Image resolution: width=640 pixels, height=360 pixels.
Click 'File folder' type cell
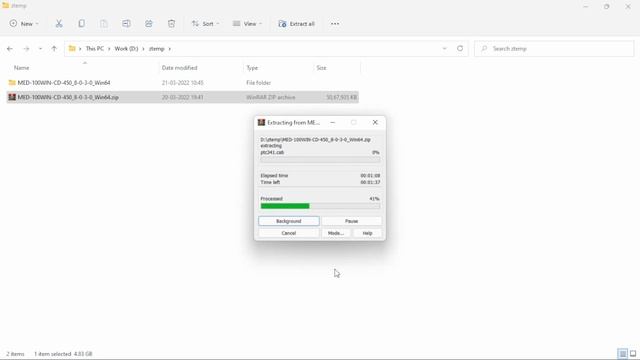click(258, 82)
